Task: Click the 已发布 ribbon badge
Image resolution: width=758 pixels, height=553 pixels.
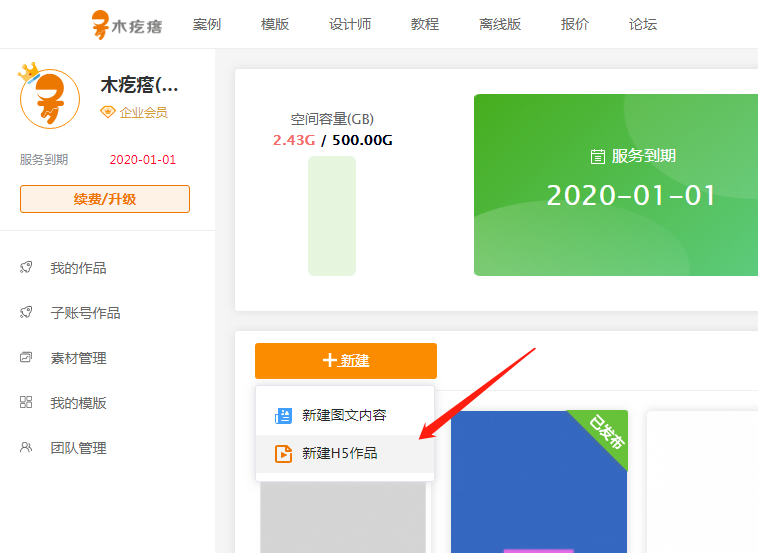Action: click(x=607, y=432)
